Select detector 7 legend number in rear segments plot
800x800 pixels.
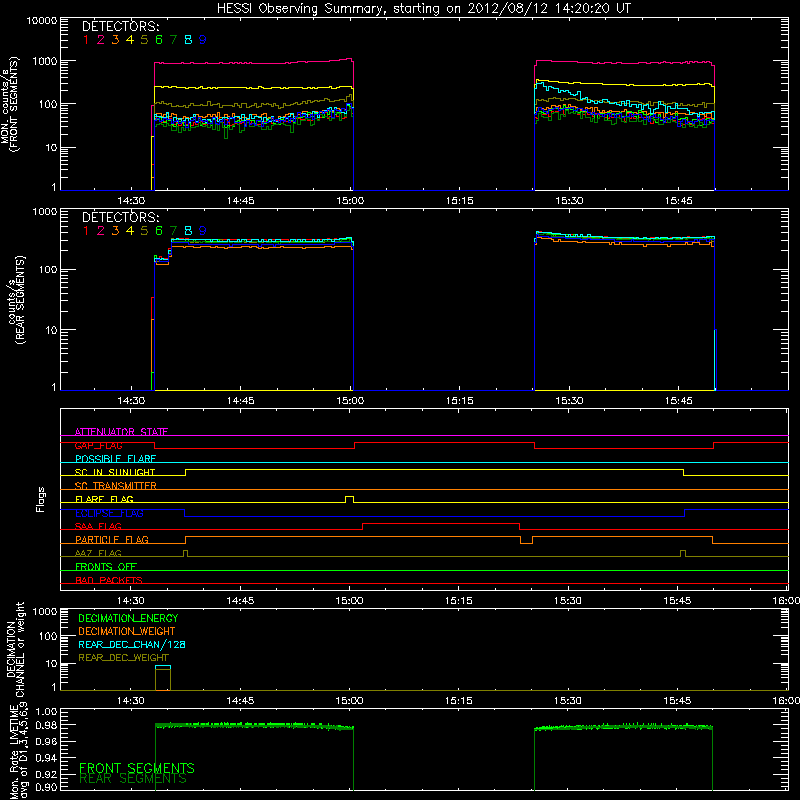click(x=173, y=231)
